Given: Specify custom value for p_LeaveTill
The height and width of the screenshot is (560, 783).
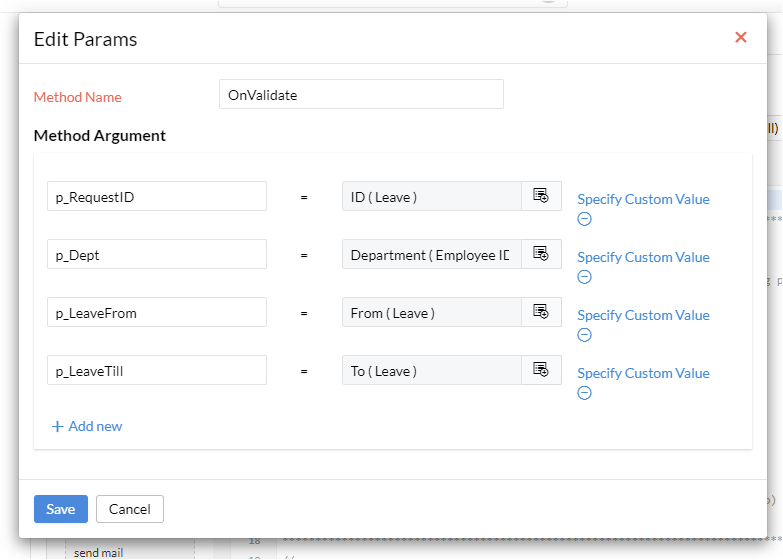Looking at the screenshot, I should coord(643,373).
